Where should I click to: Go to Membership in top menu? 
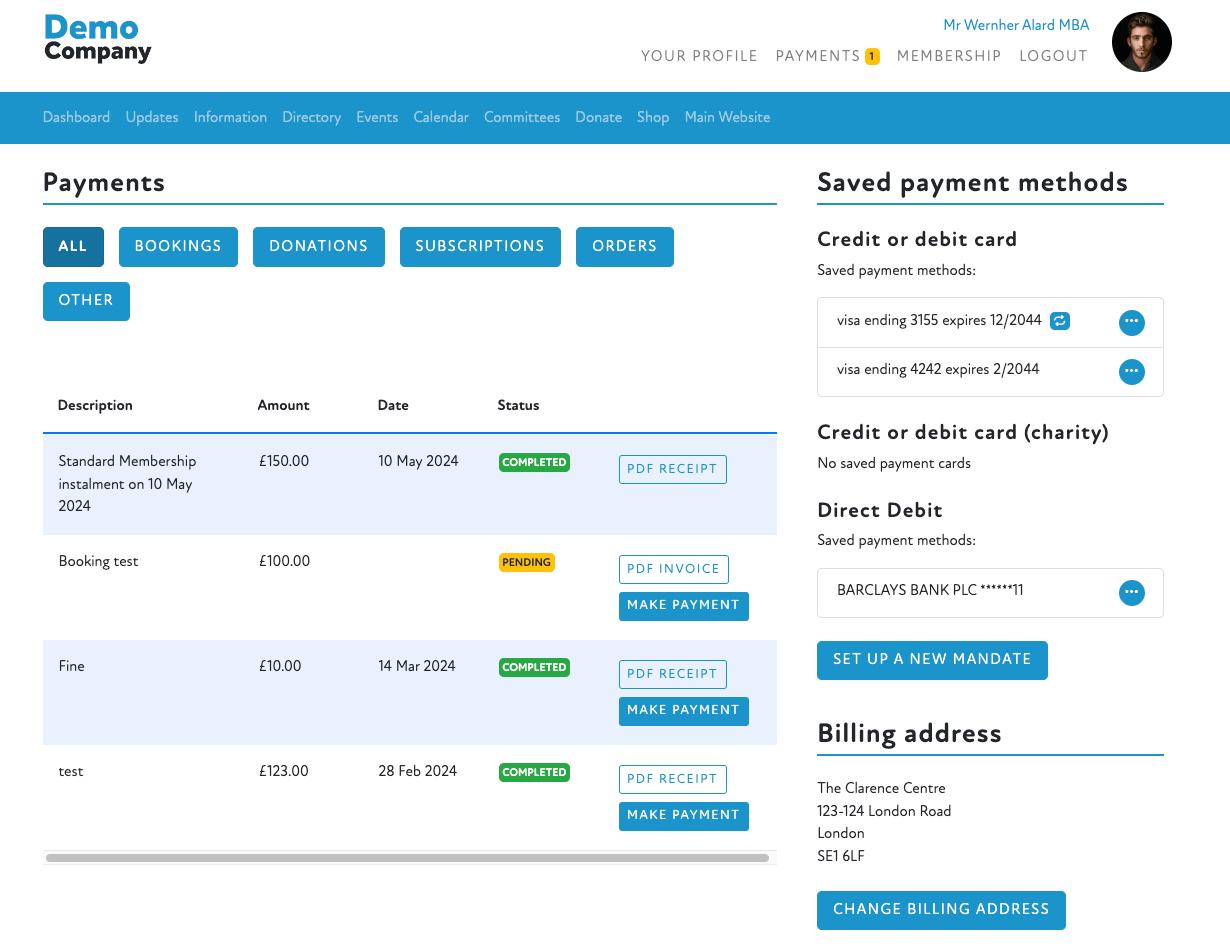tap(949, 57)
